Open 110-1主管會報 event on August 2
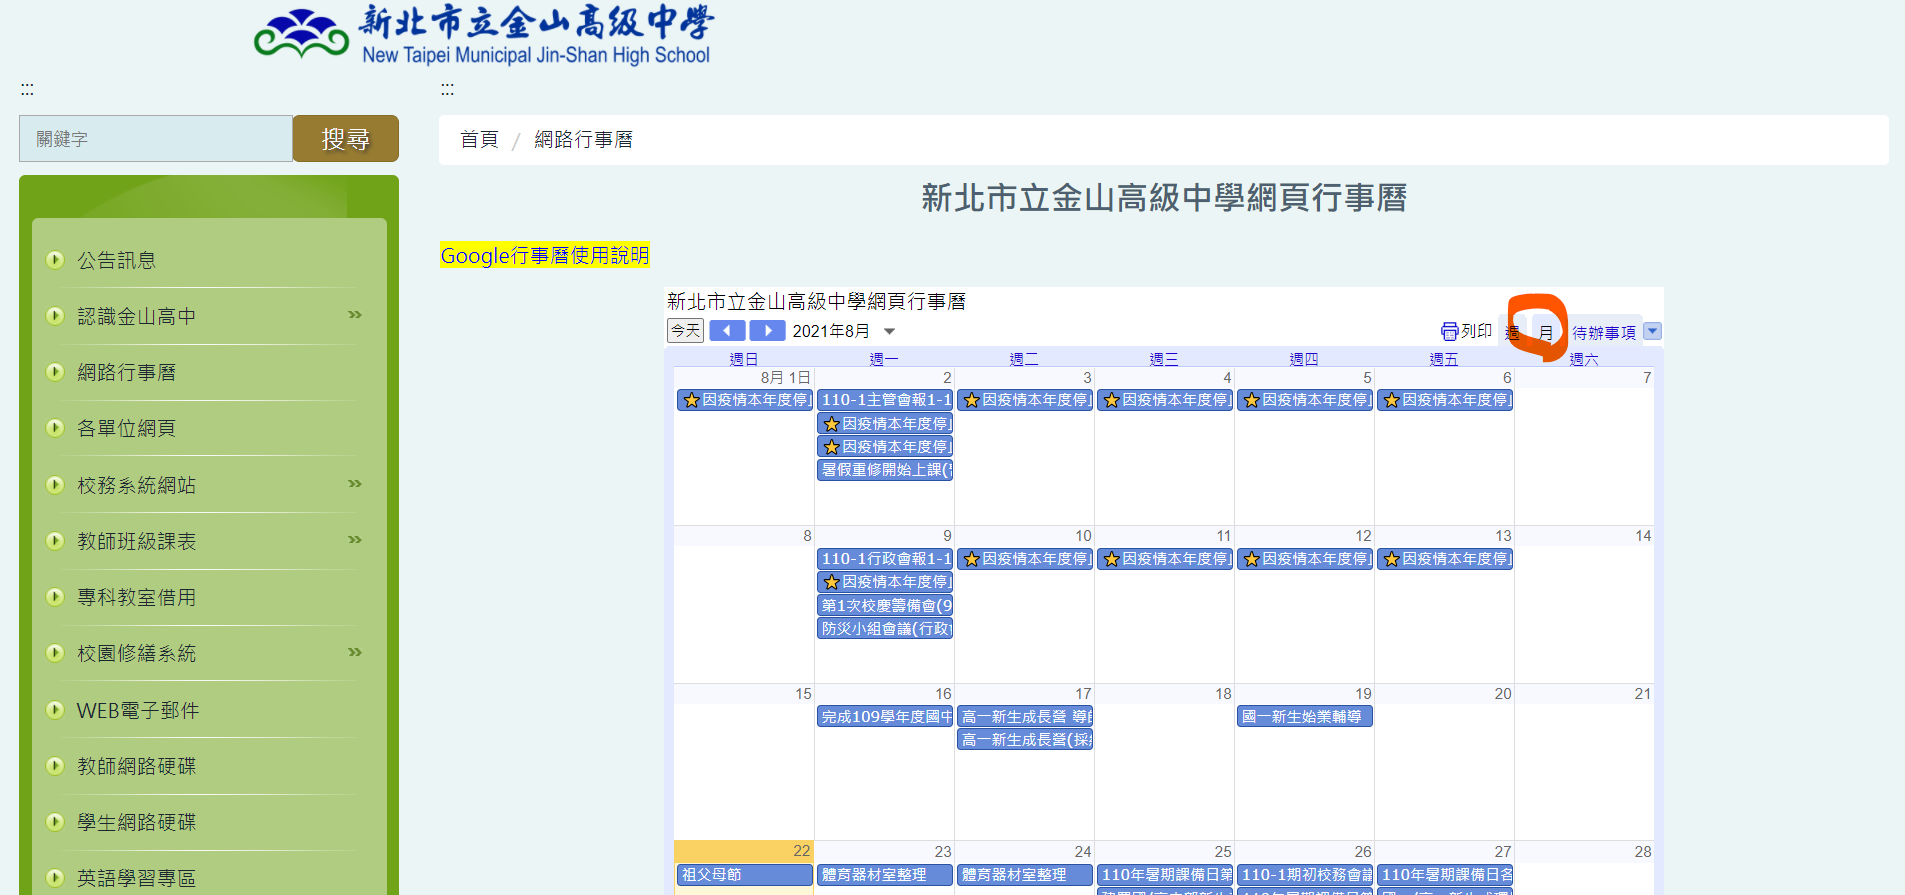 885,400
